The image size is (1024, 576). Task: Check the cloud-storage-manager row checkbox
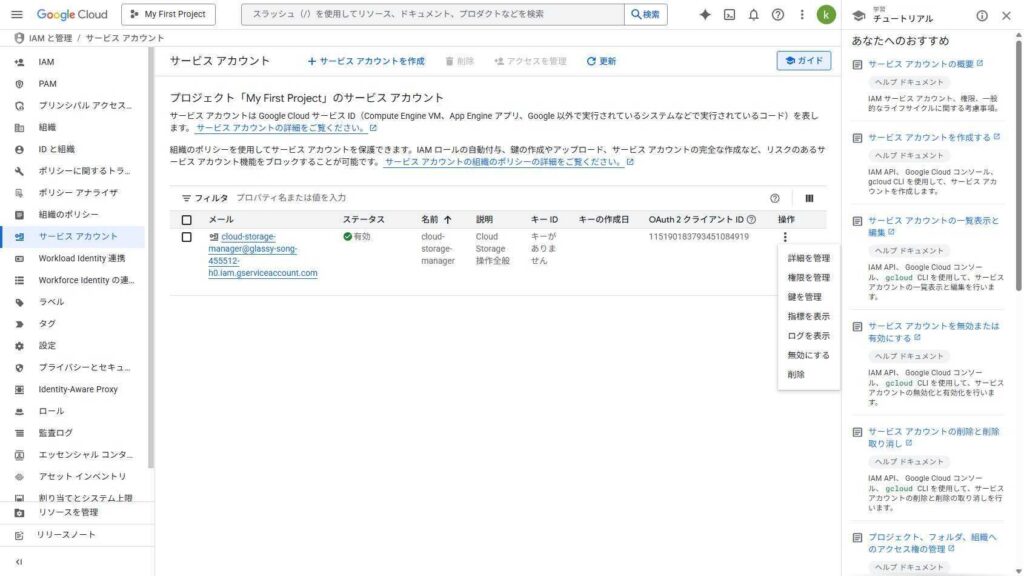pos(187,237)
